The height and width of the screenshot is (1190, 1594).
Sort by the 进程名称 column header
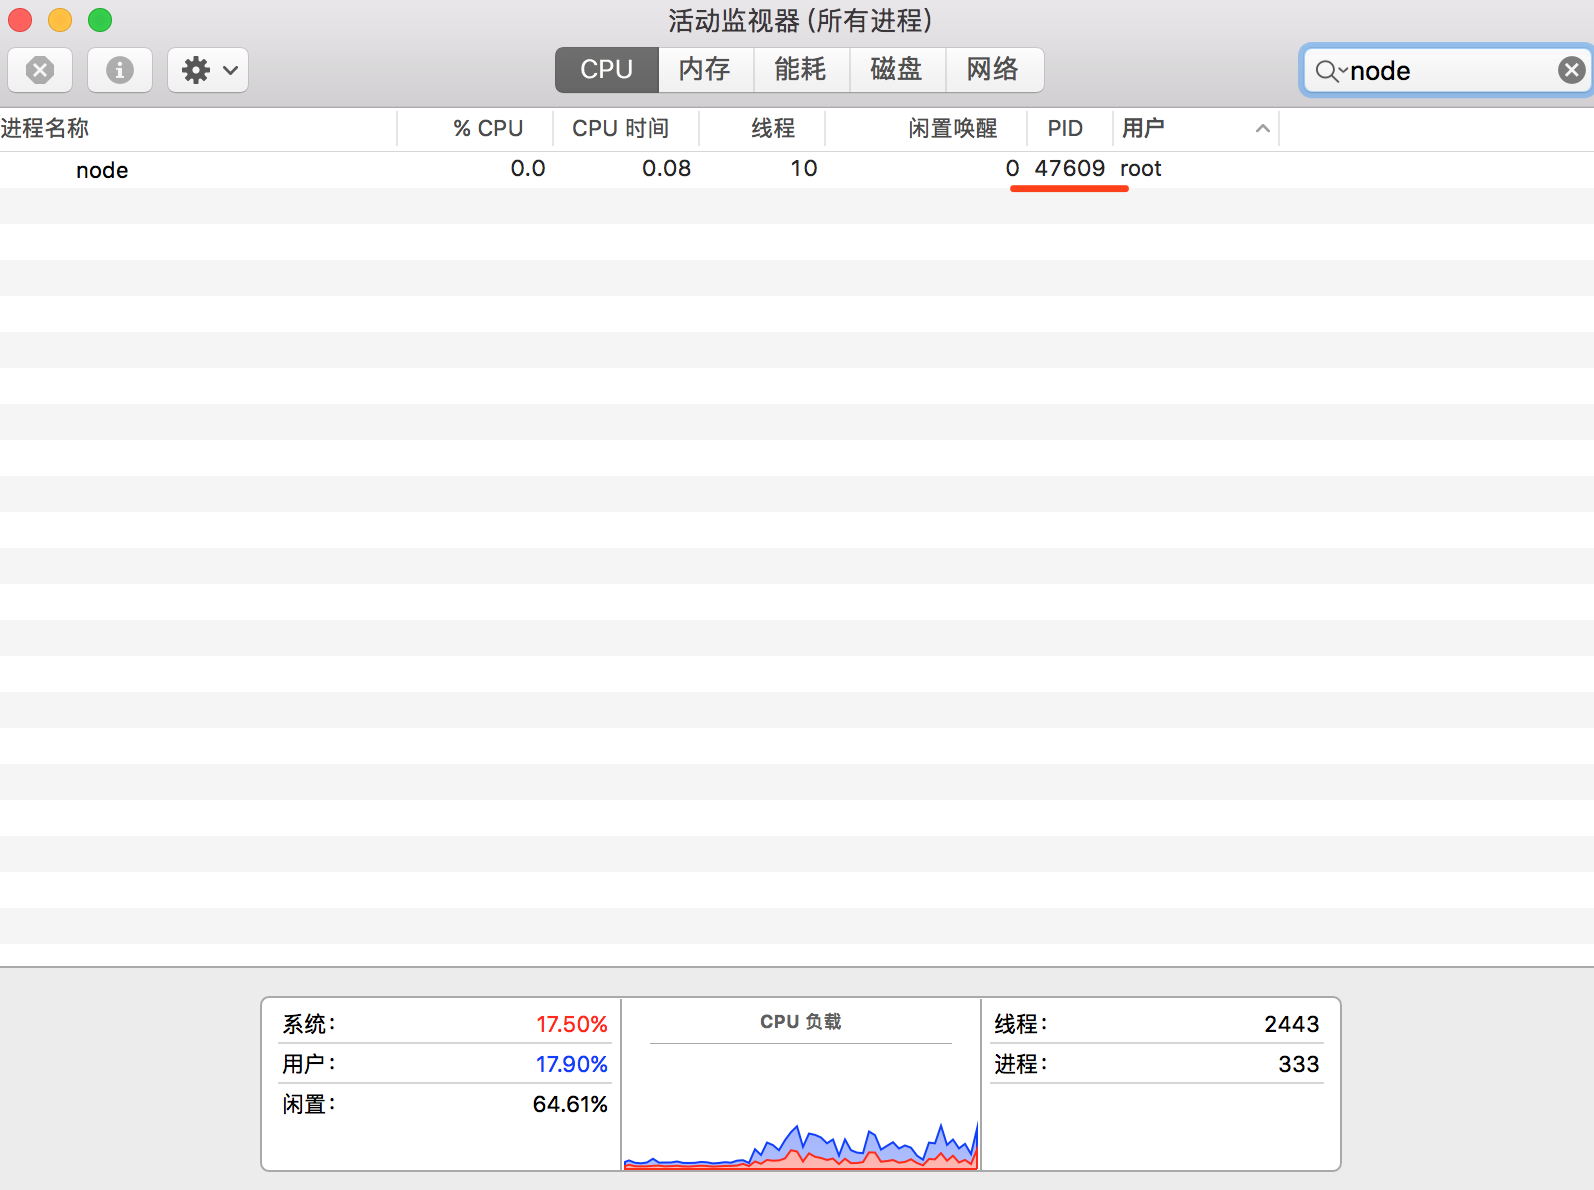198,129
